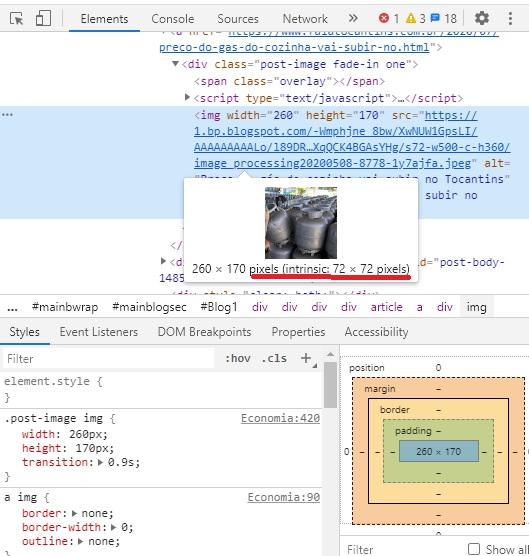Click the 260 × 170 box model content

pyautogui.click(x=439, y=451)
